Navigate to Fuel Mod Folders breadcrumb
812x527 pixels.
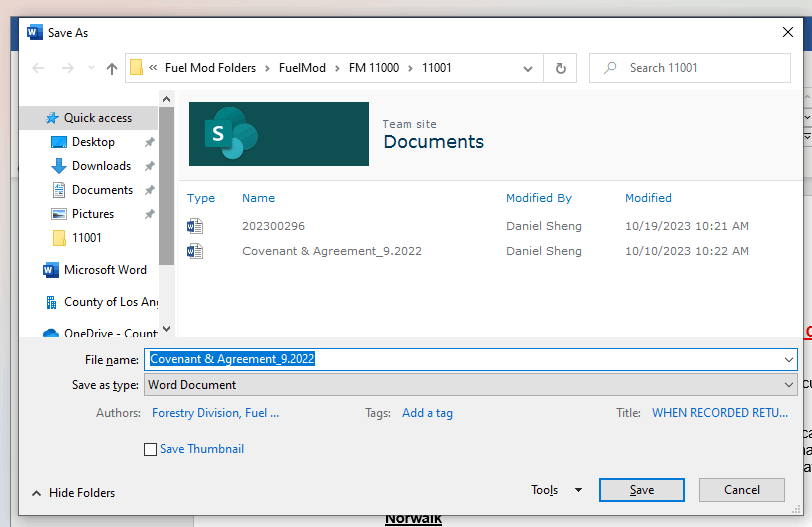click(210, 68)
